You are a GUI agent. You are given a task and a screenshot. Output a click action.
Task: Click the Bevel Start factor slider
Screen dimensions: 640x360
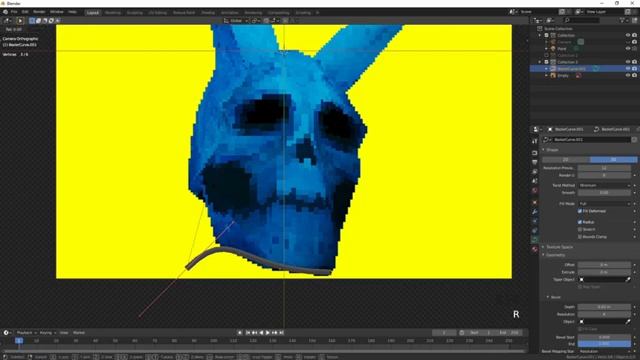tap(604, 337)
